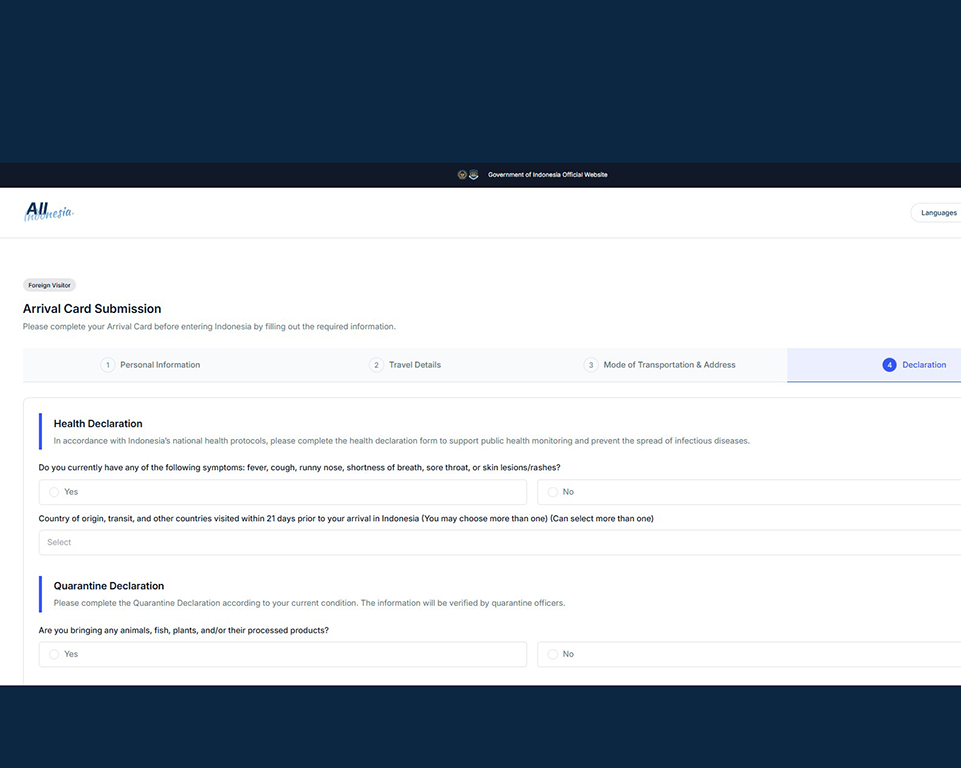Select No for bringing animals or plants
The image size is (961, 768).
[x=552, y=655]
